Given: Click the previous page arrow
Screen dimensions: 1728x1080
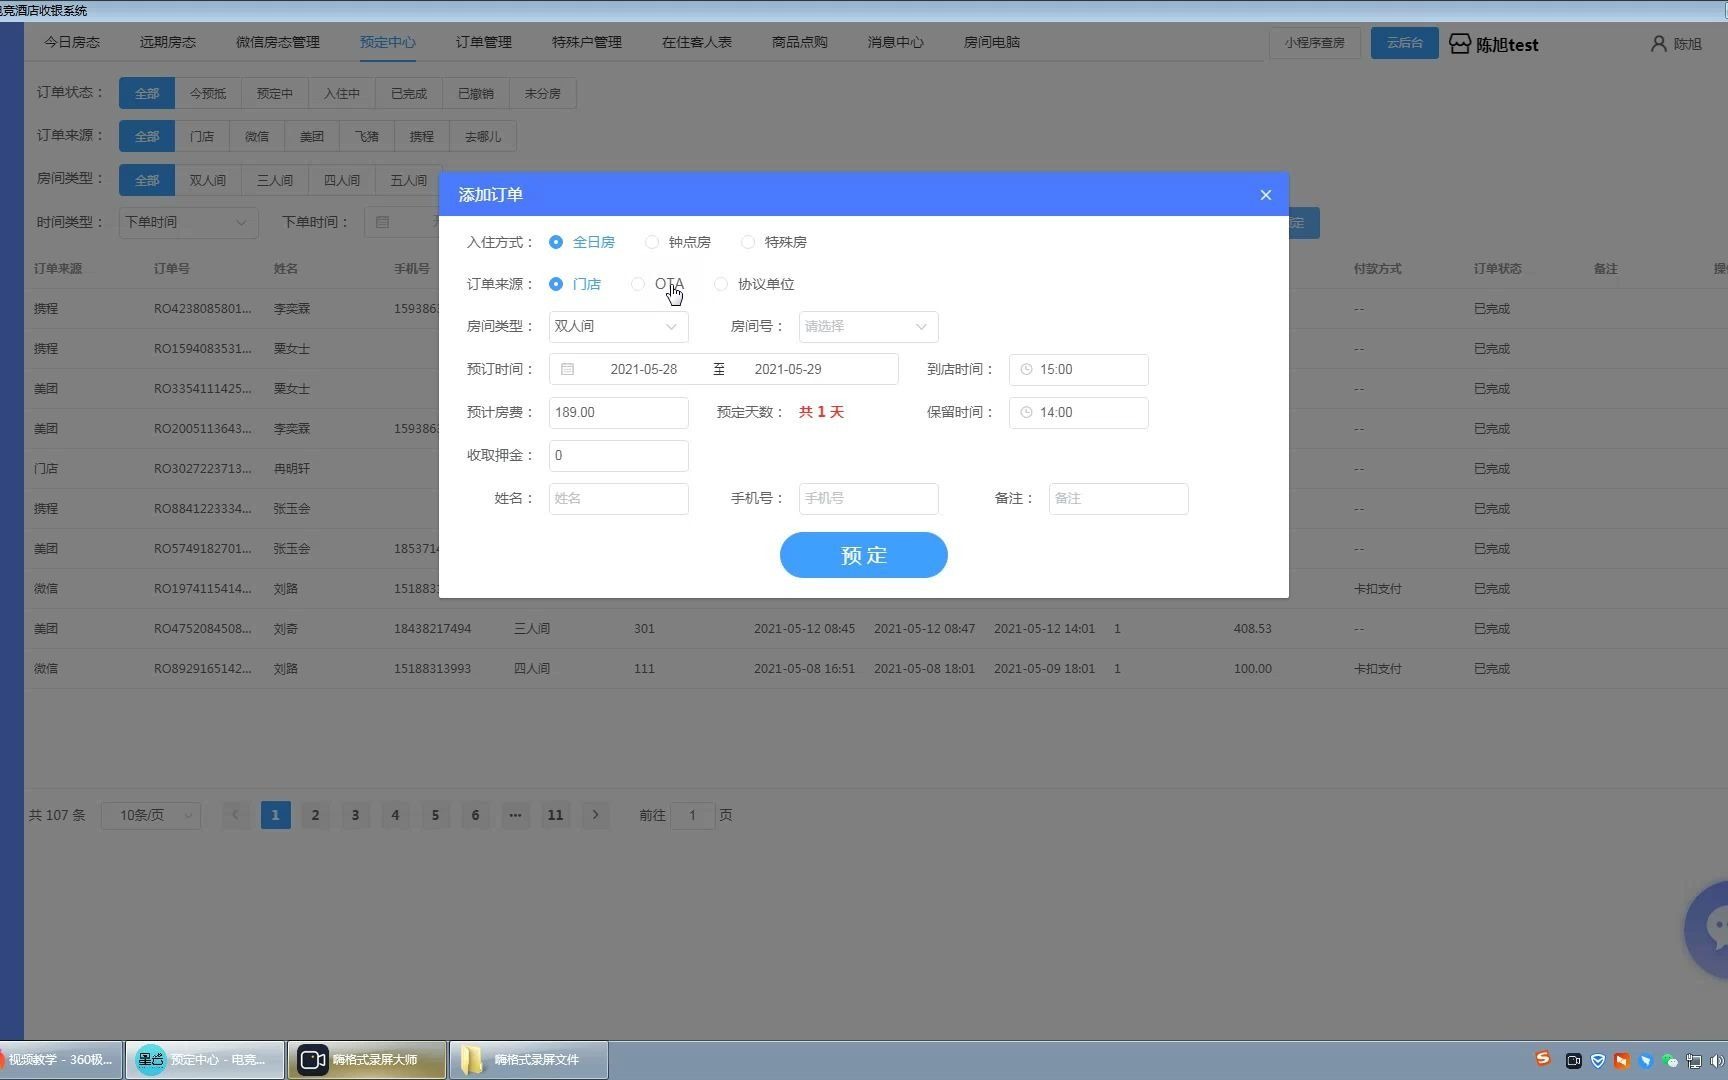Looking at the screenshot, I should point(235,815).
